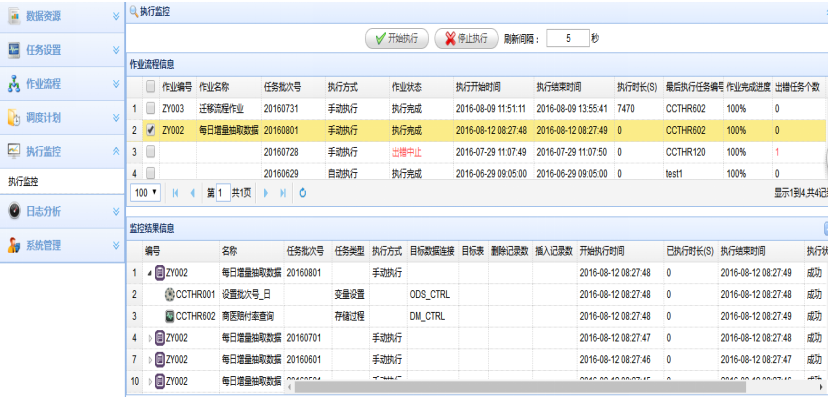This screenshot has height=398, width=830.
Task: Go to last page in pager
Action: point(283,193)
